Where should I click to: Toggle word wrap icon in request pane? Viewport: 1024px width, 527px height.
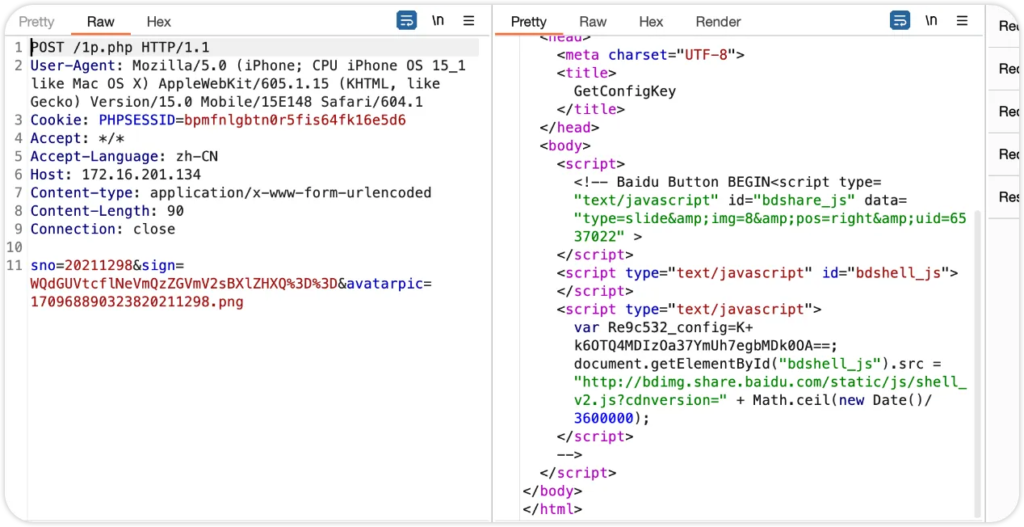coord(407,20)
